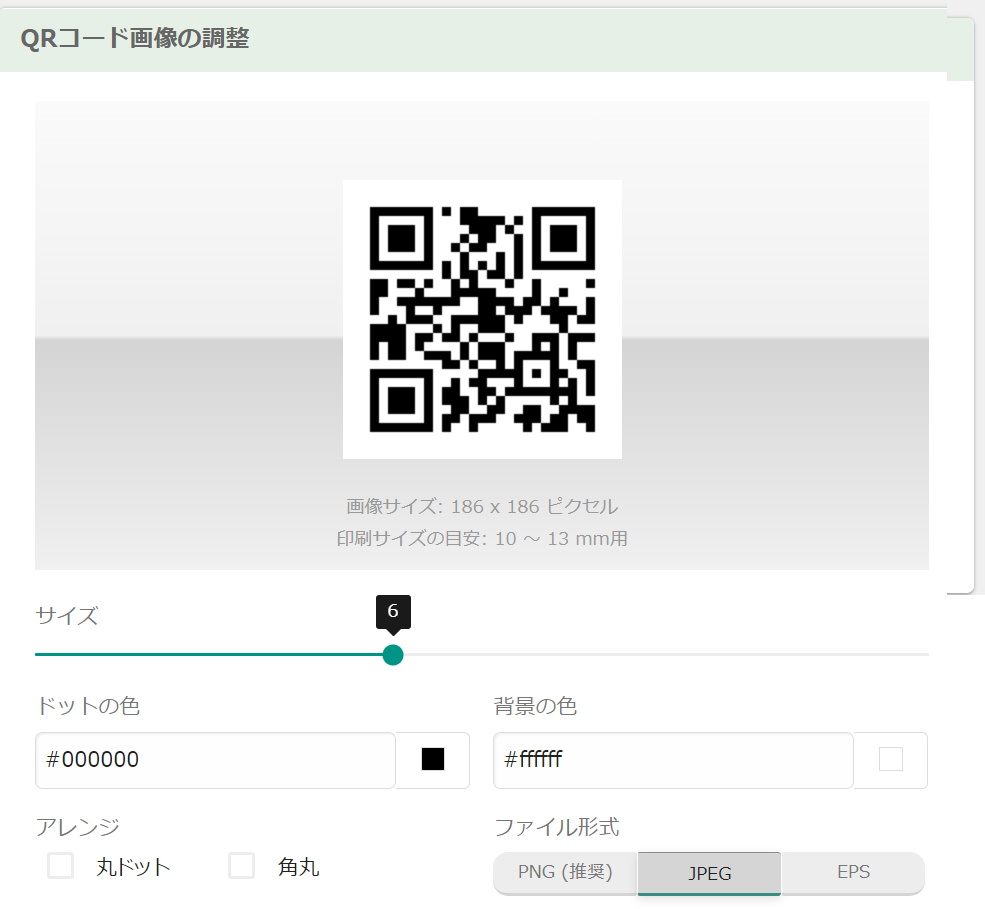The image size is (985, 909).
Task: Toggle the 角丸 checkbox
Action: click(241, 866)
